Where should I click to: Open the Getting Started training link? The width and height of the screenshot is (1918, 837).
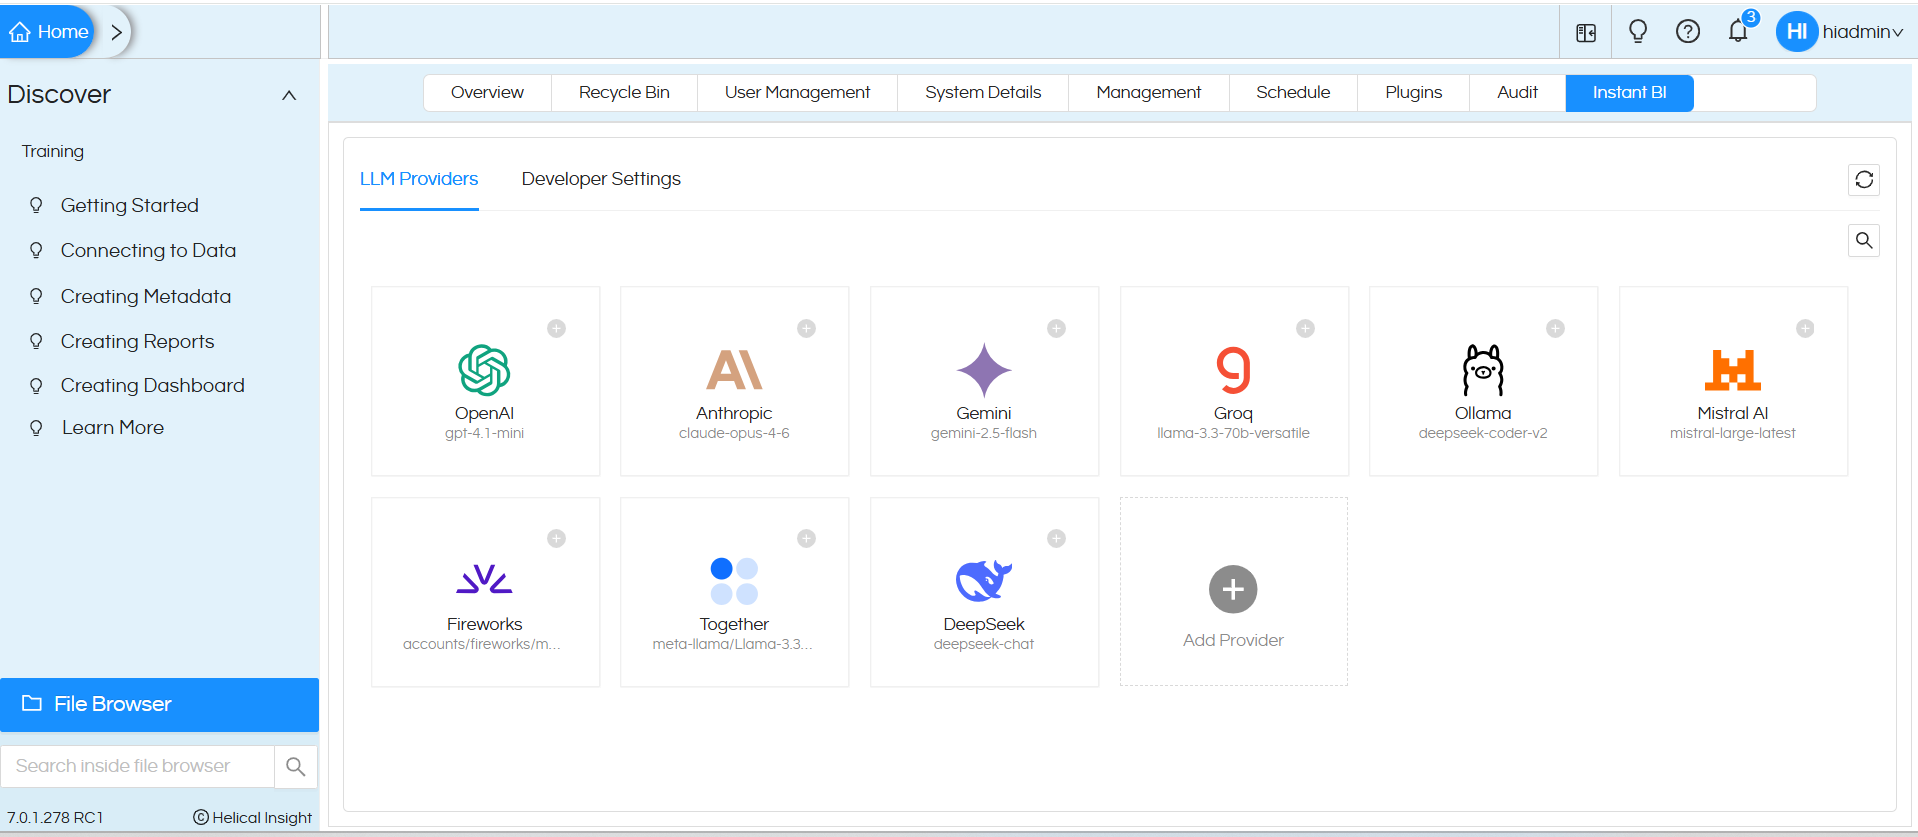129,205
